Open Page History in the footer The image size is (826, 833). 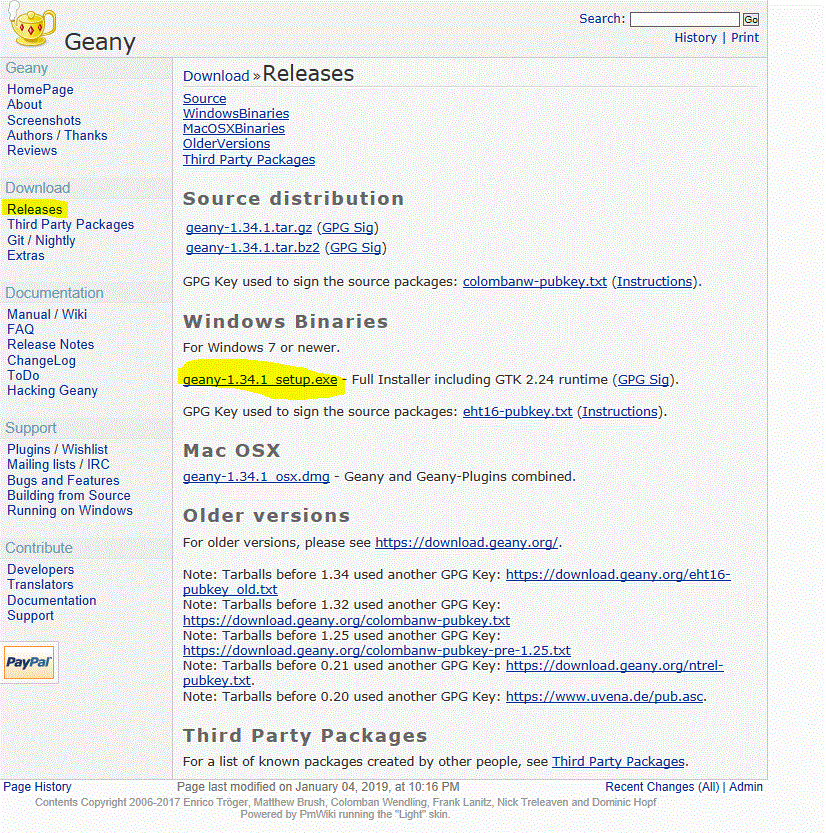click(x=37, y=786)
